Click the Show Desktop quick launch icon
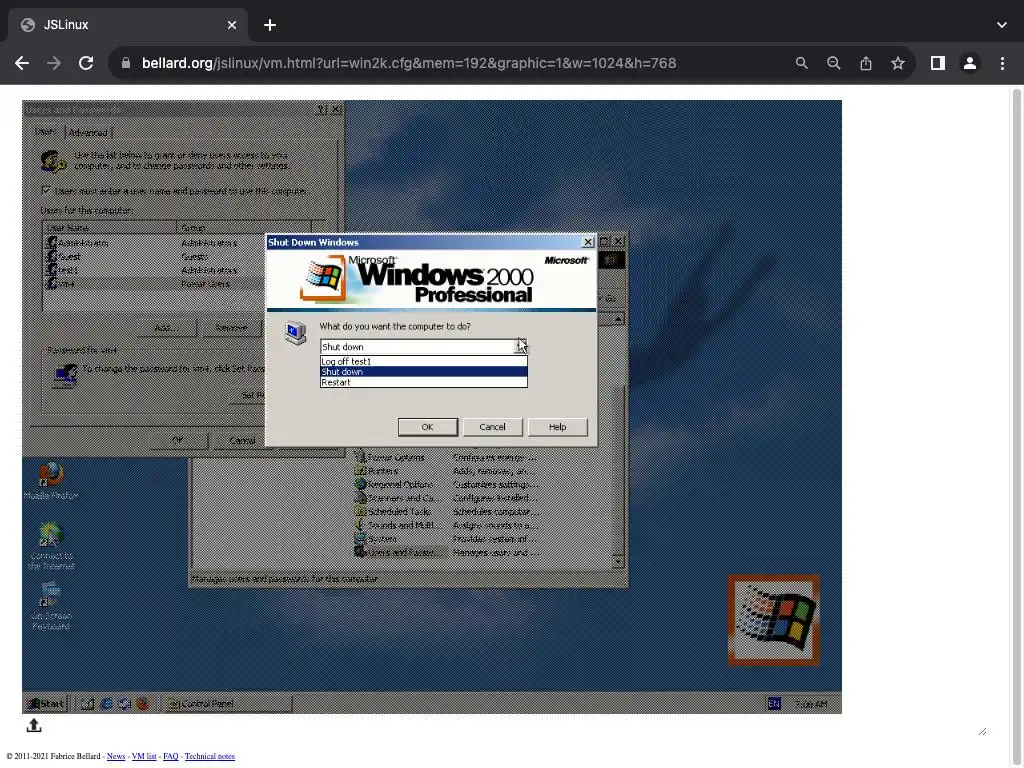Screen dimensions: 1024x768 click(88, 703)
